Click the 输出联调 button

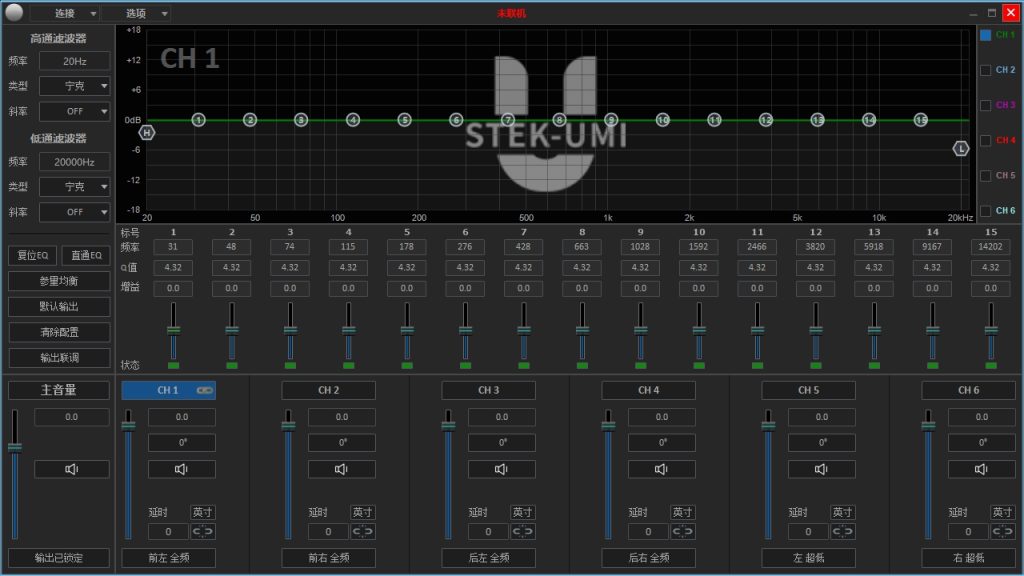[x=59, y=358]
